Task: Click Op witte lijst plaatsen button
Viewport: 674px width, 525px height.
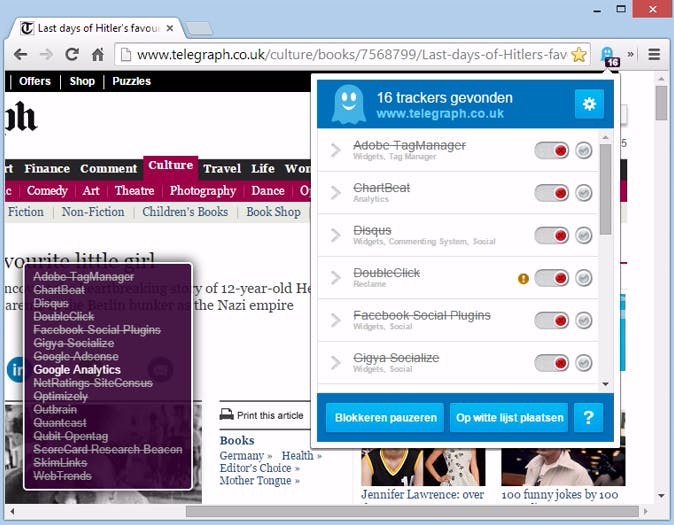Action: pos(509,418)
